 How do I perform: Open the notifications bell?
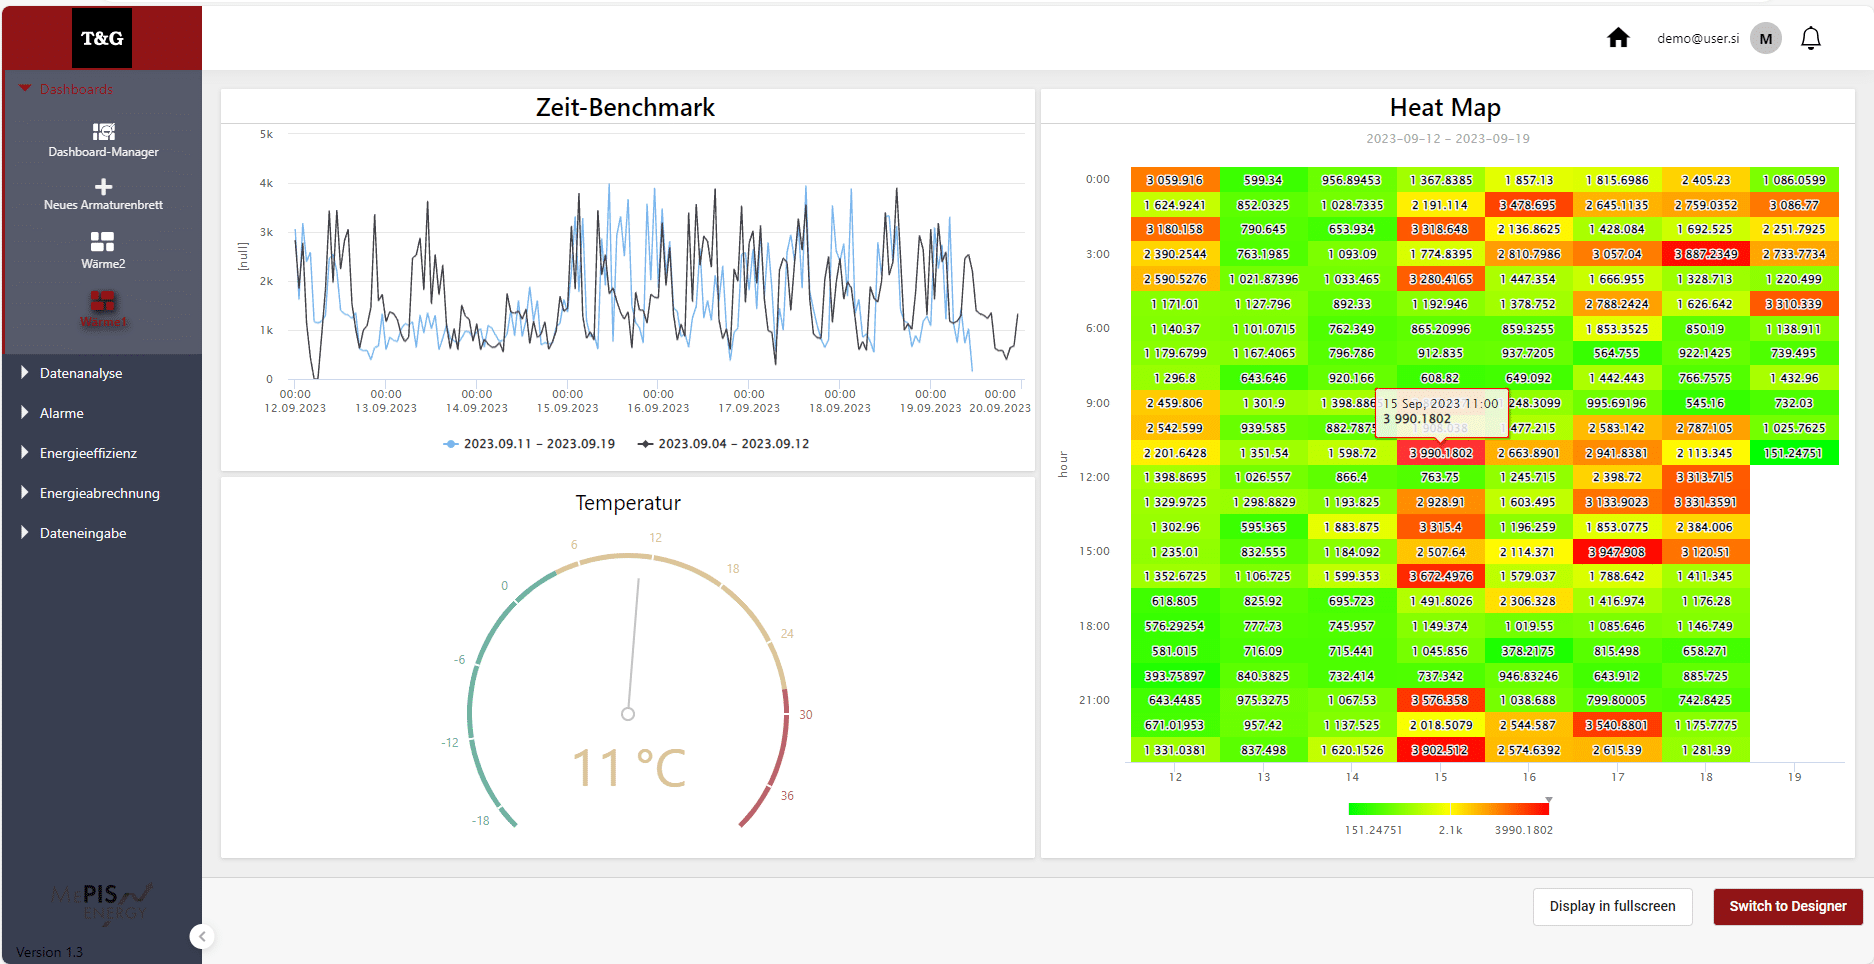(1810, 38)
